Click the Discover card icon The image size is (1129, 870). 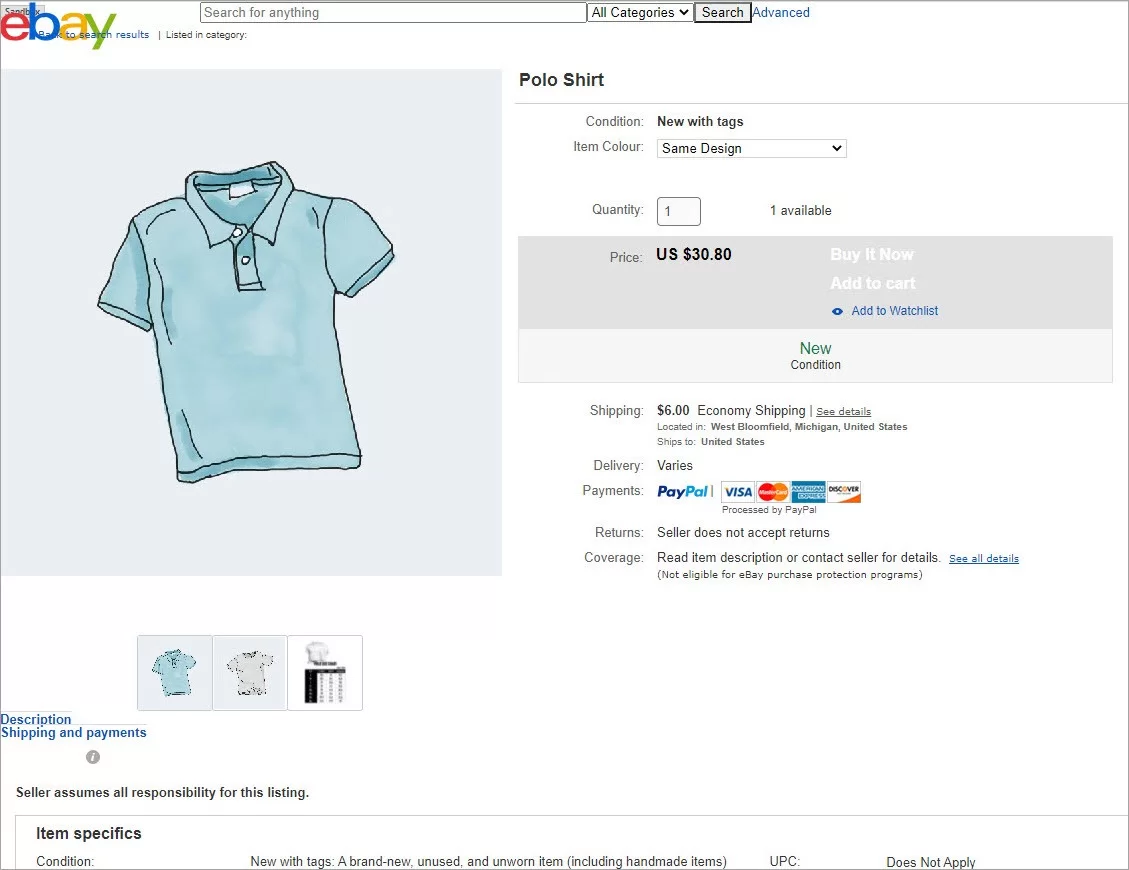click(x=843, y=491)
